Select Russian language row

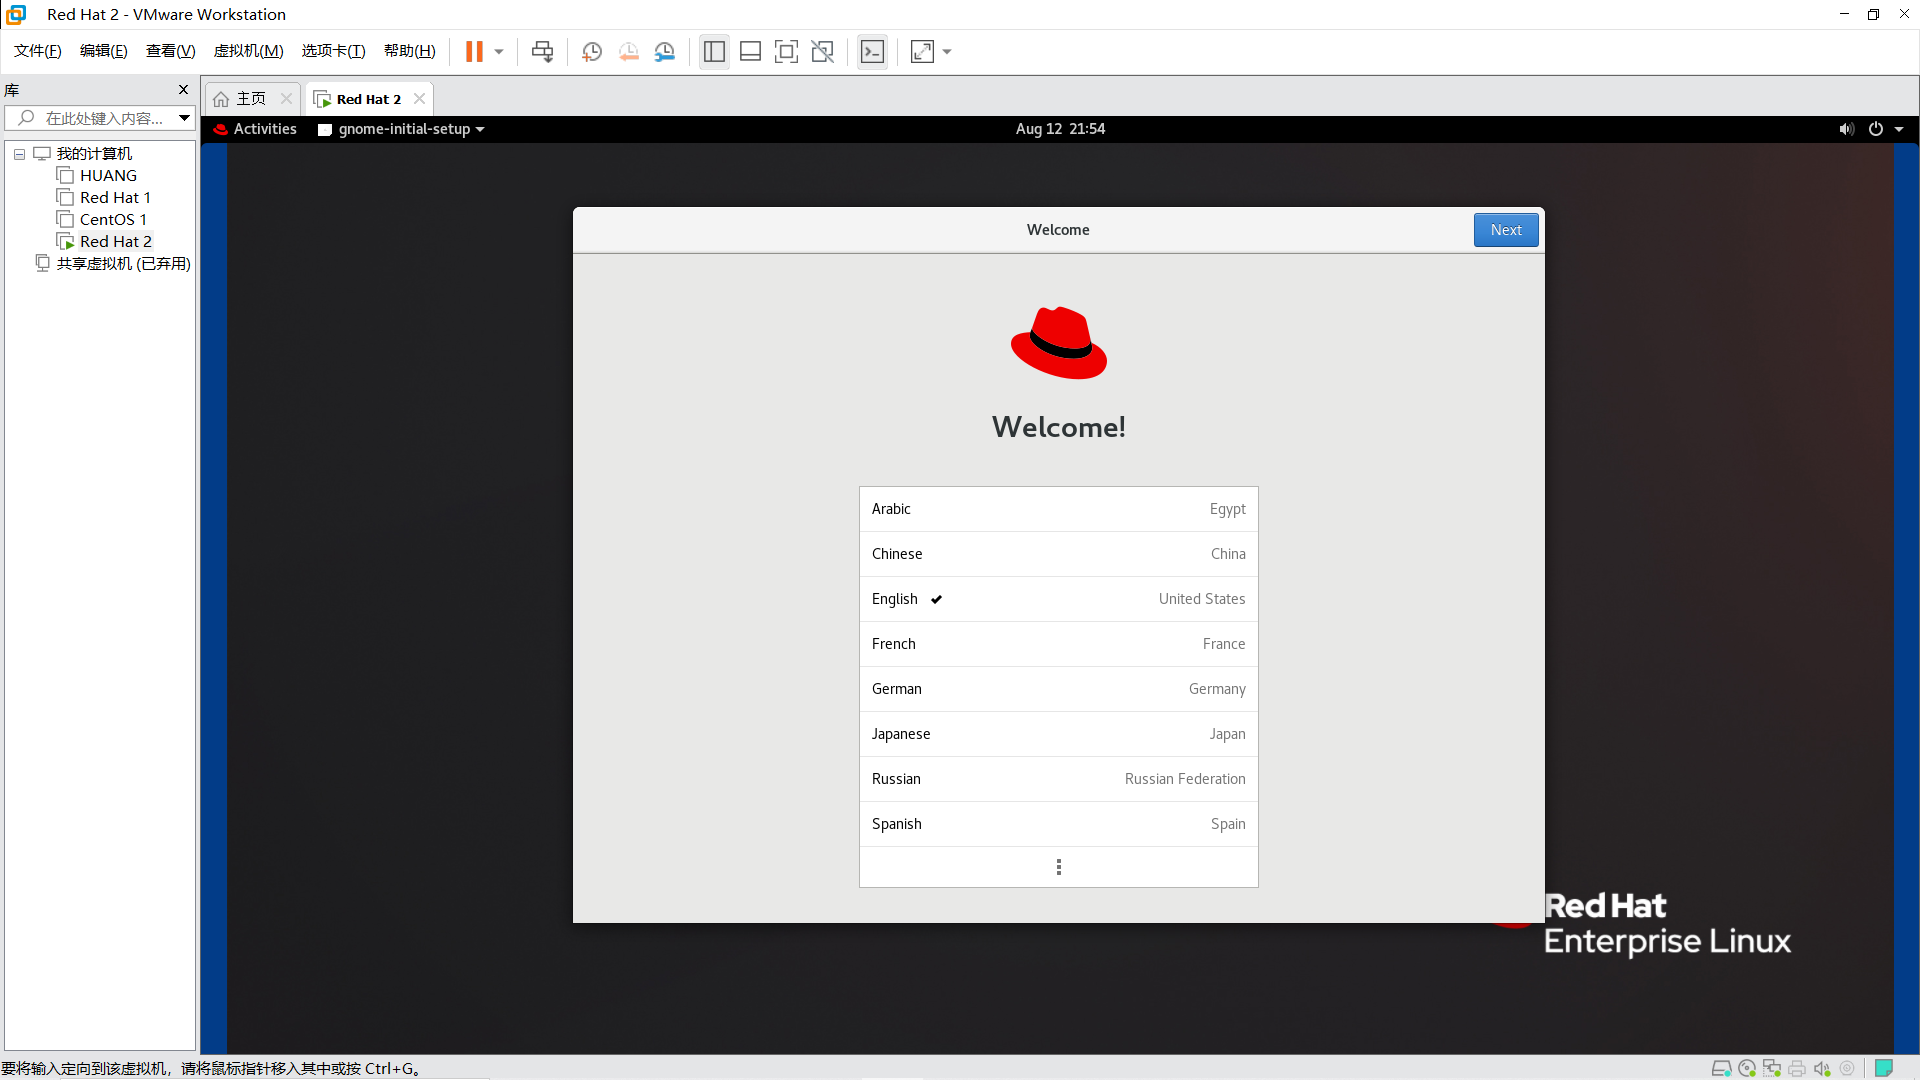(x=1058, y=779)
